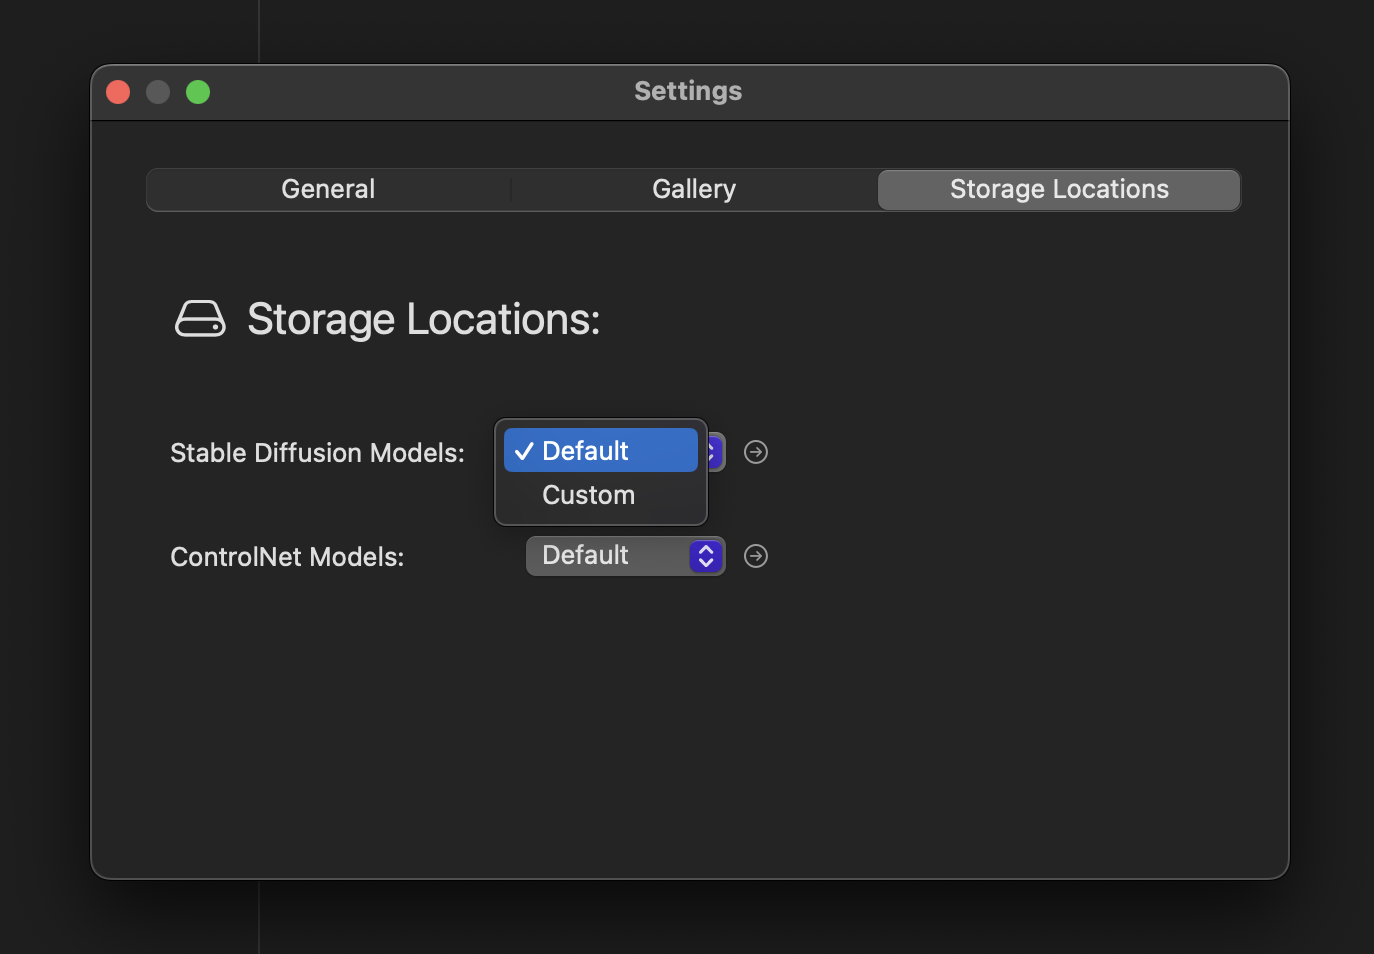
Task: Click the "Stable Diffusion Models:" label
Action: pyautogui.click(x=317, y=453)
